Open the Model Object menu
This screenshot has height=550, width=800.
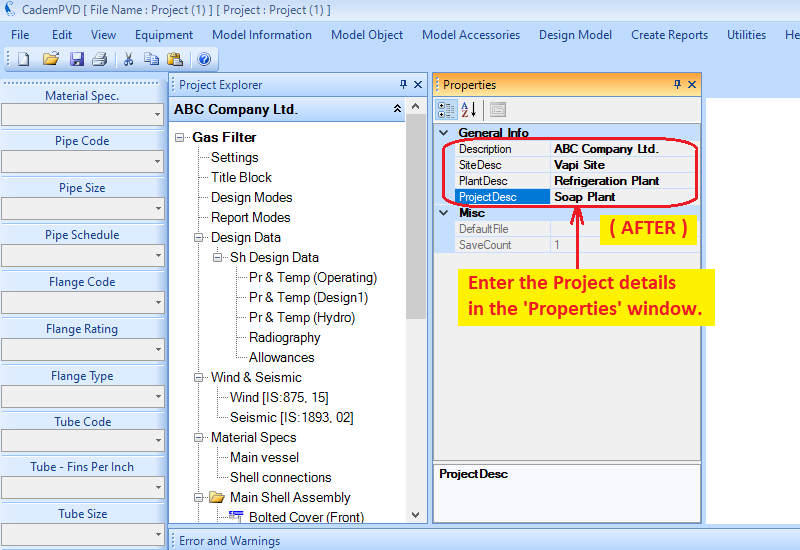pos(367,35)
